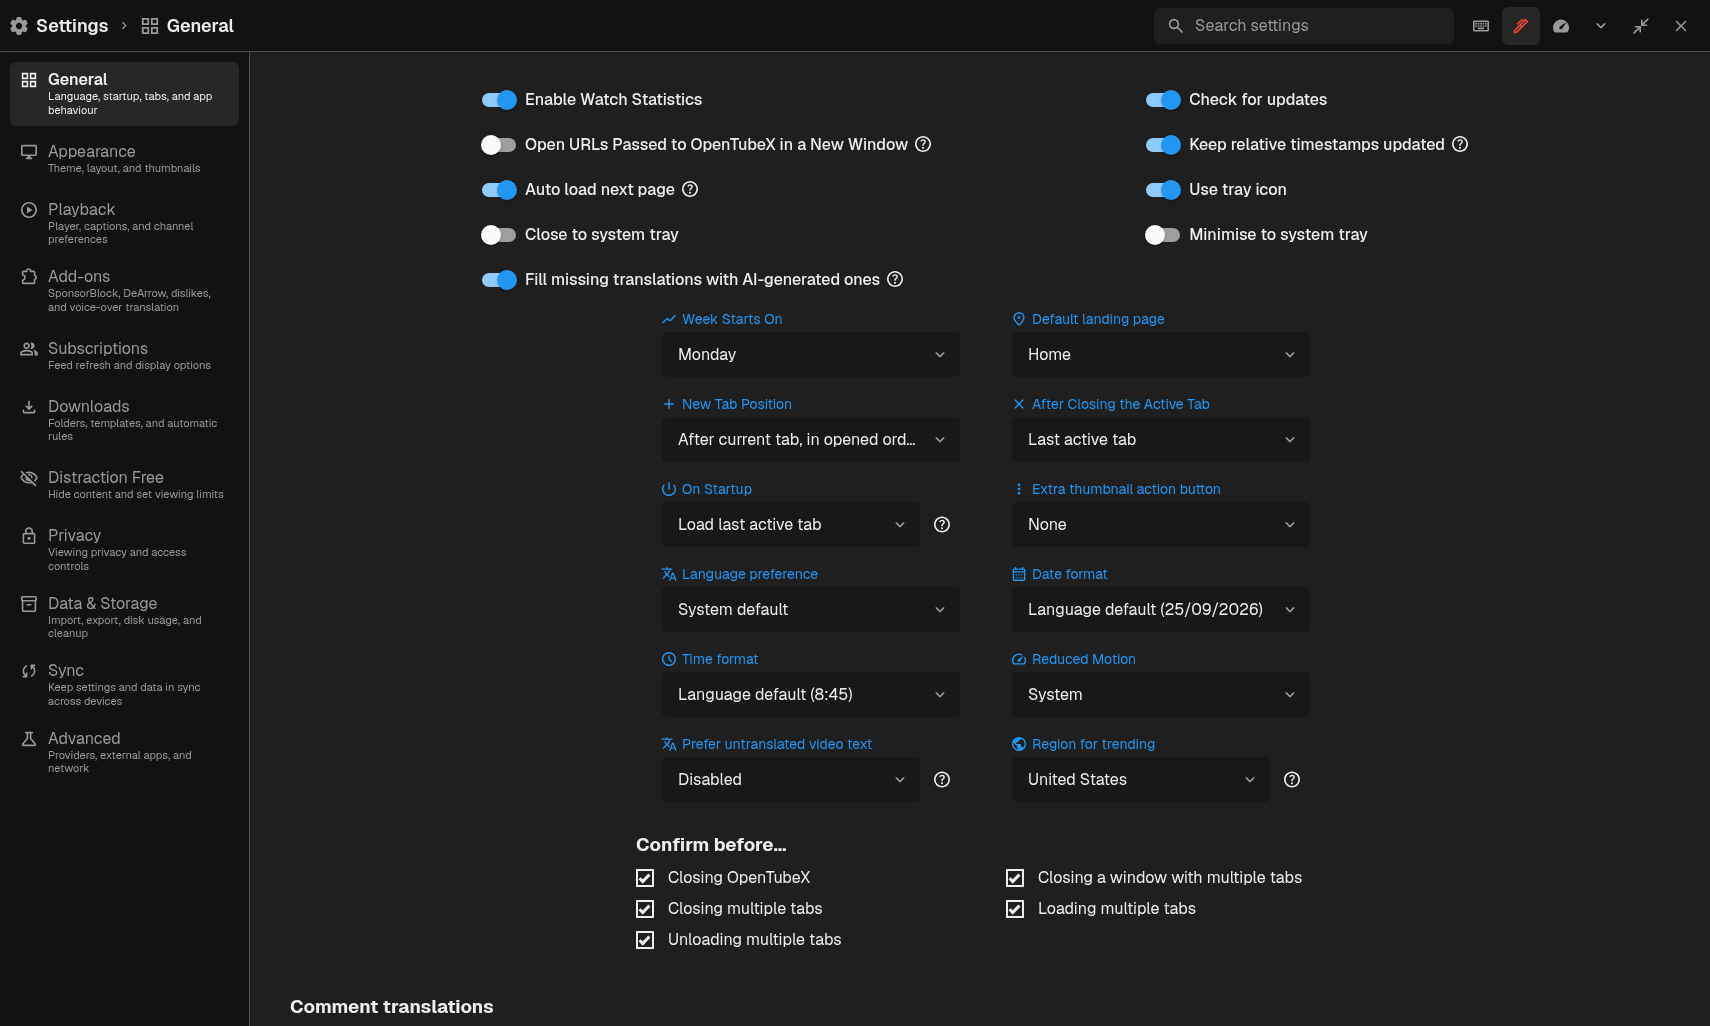1710x1026 pixels.
Task: Switch to Privacy settings section
Action: tap(124, 549)
